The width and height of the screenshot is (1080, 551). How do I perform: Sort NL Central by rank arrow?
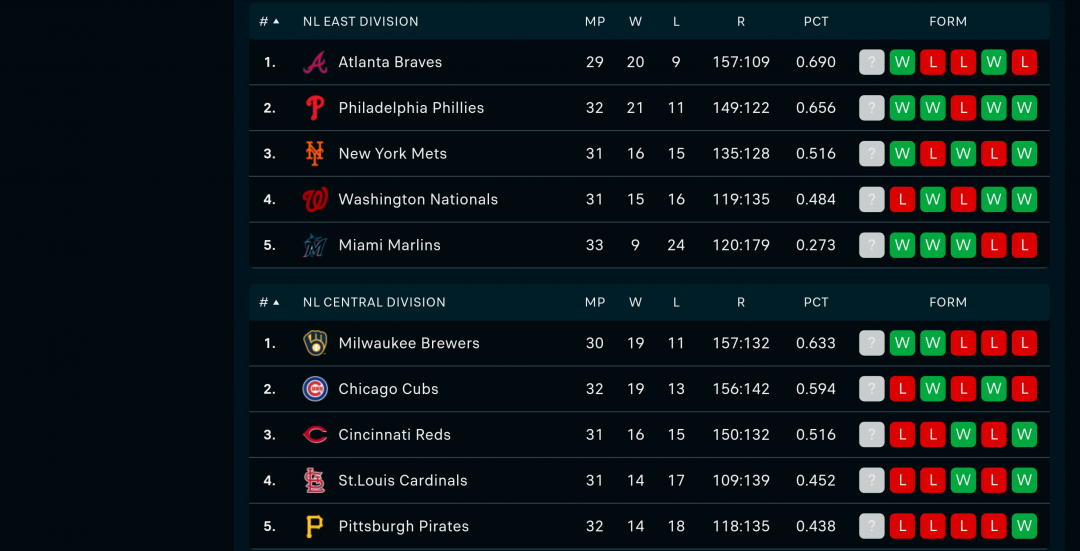(x=276, y=302)
